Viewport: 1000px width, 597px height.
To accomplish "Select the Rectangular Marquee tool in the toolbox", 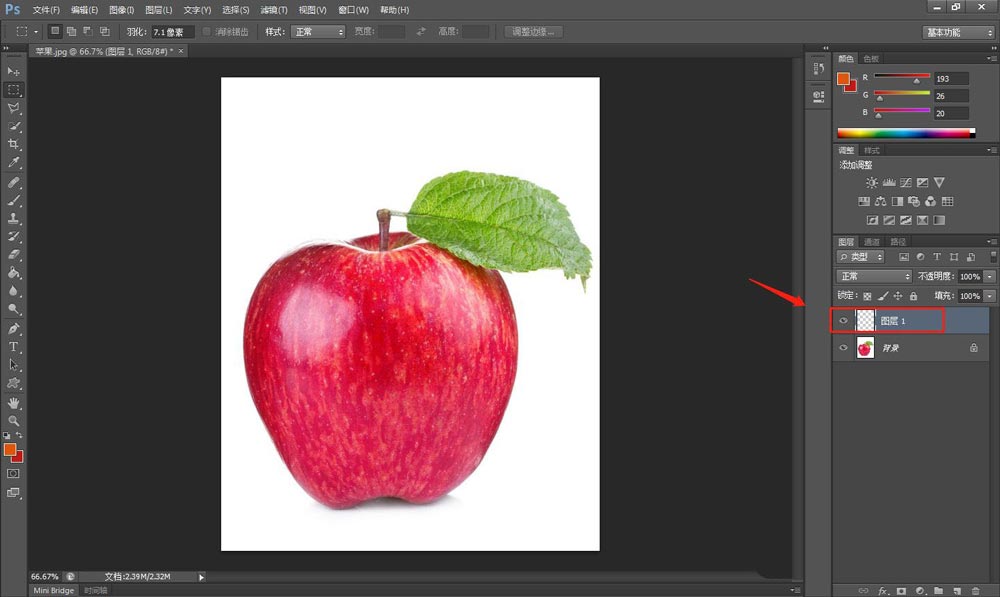I will 13,89.
